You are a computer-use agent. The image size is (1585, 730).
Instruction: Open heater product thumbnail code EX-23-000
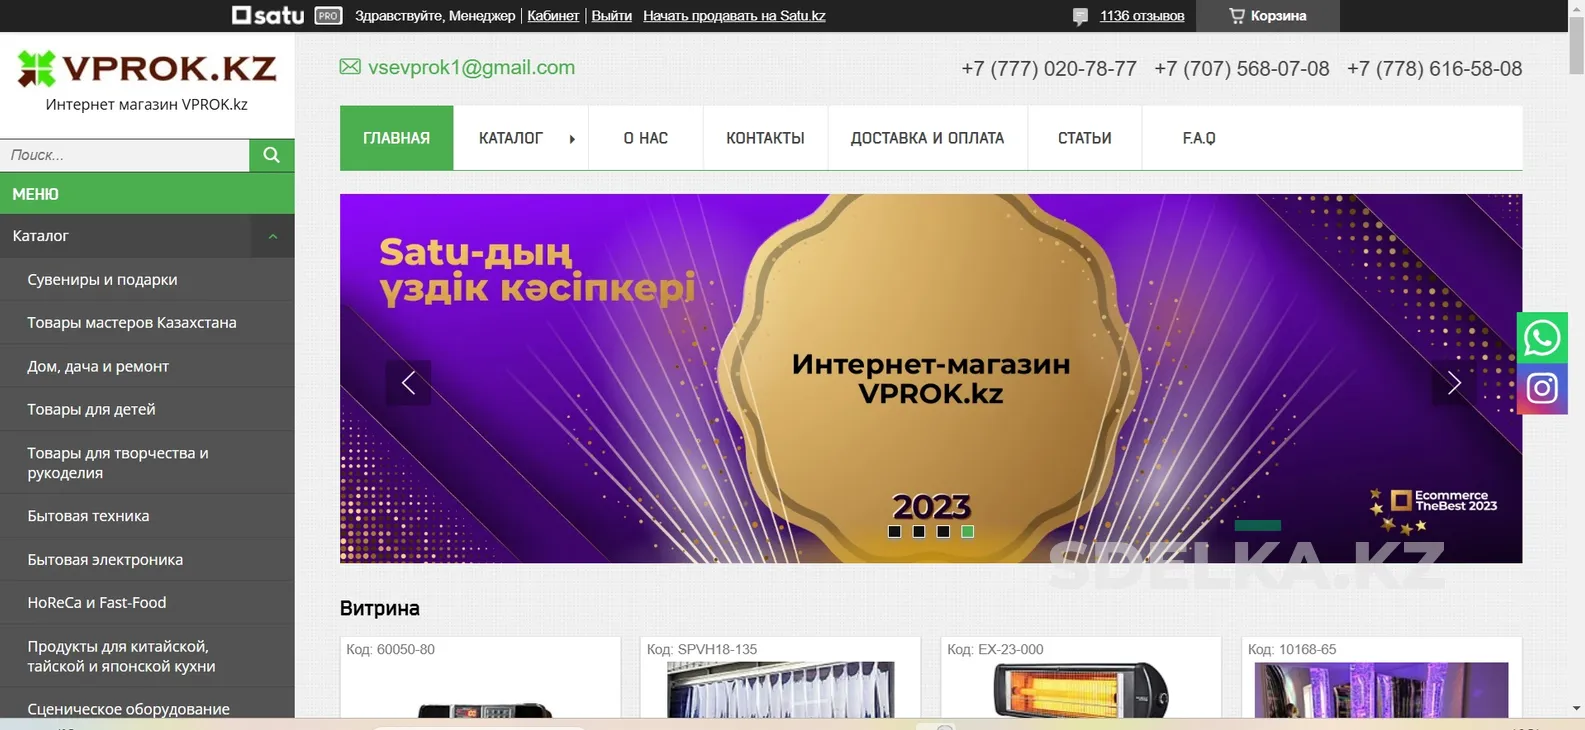coord(1081,689)
